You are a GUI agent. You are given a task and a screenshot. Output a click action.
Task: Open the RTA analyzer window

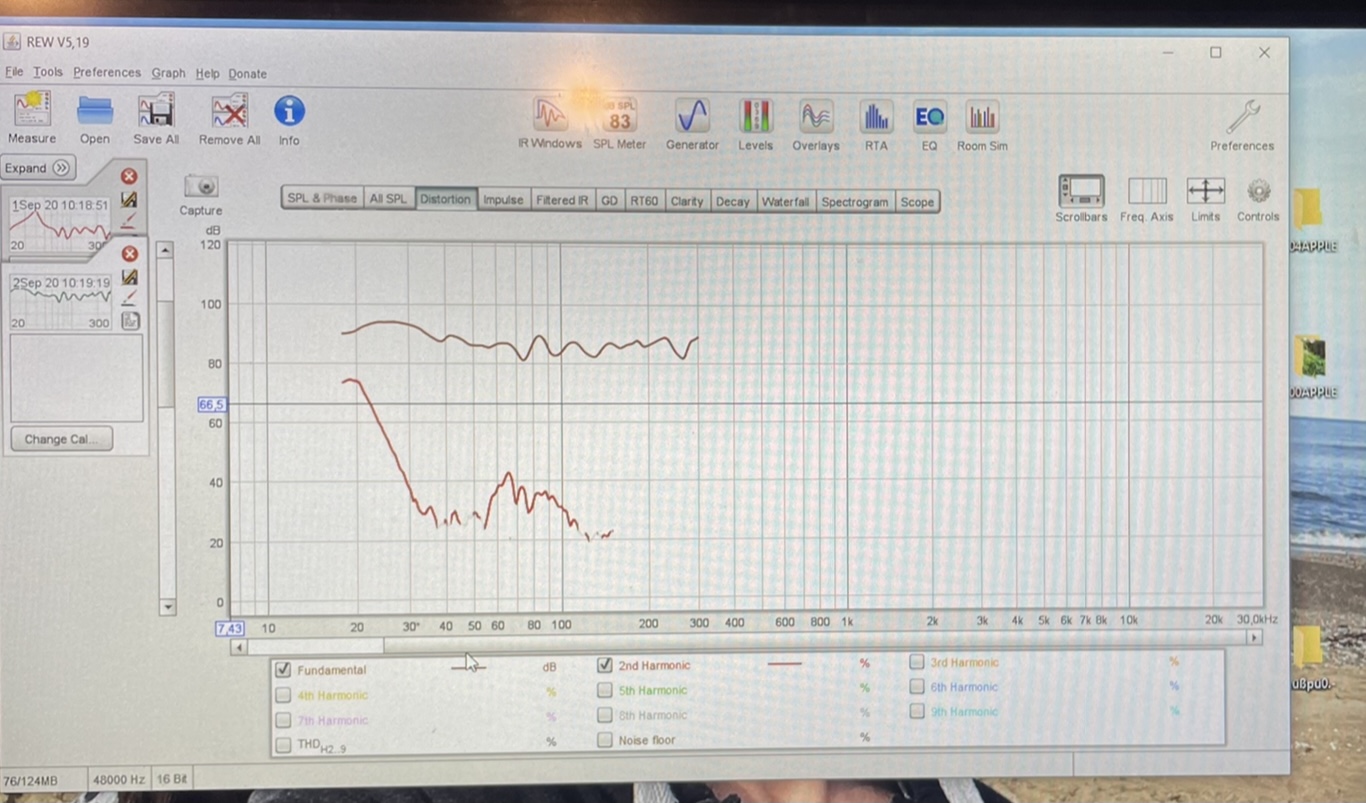tap(876, 117)
